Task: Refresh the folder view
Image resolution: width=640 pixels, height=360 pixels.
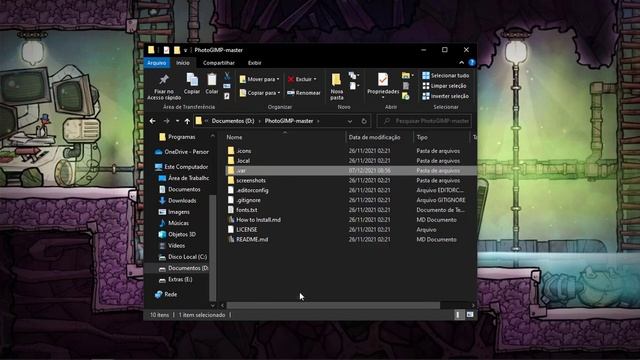Action: tap(364, 121)
